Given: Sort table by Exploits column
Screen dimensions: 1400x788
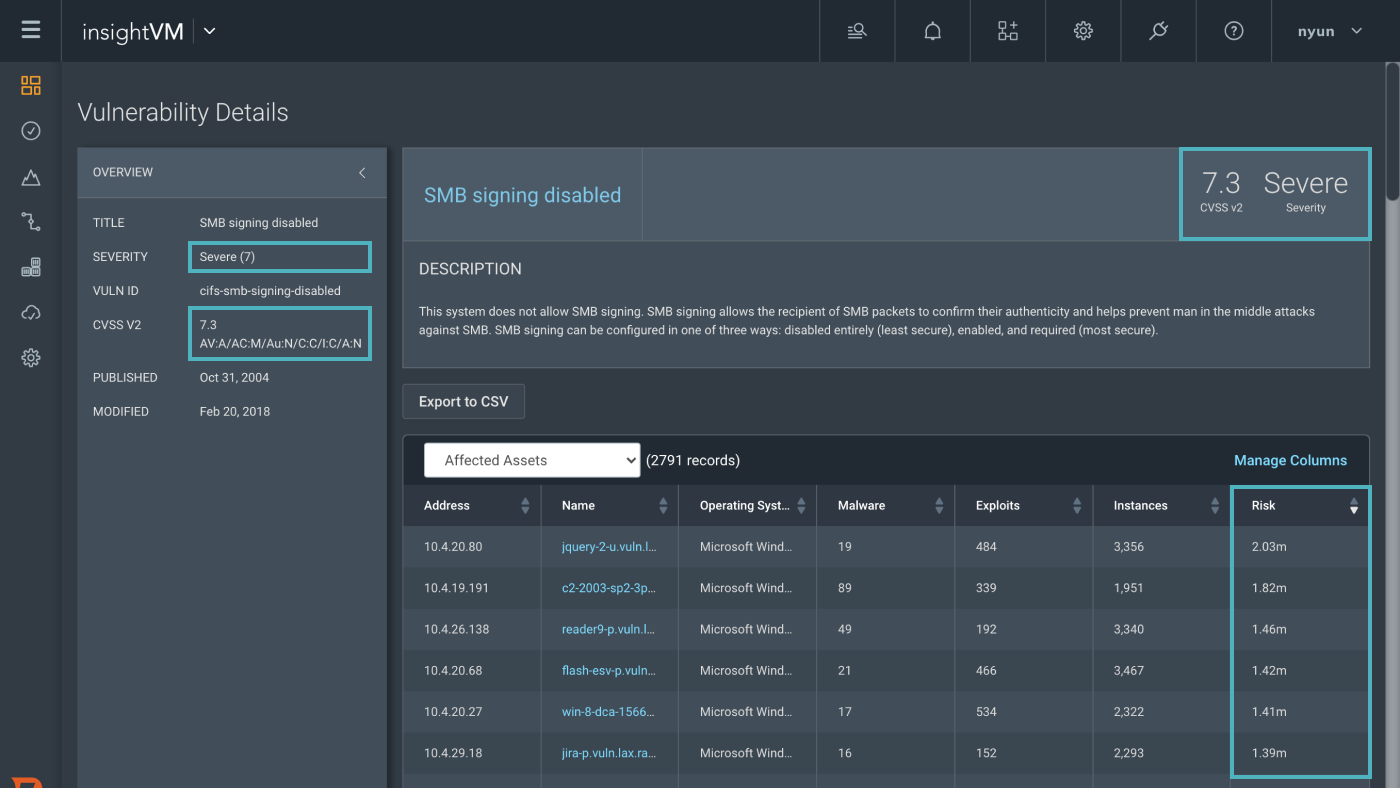Looking at the screenshot, I should coord(1024,506).
